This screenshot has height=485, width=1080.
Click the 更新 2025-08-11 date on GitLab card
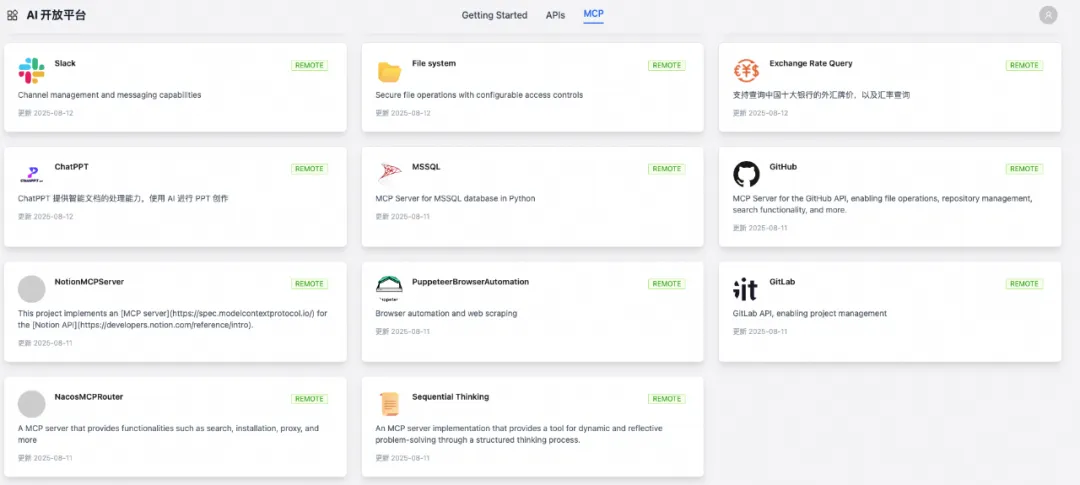click(x=760, y=331)
